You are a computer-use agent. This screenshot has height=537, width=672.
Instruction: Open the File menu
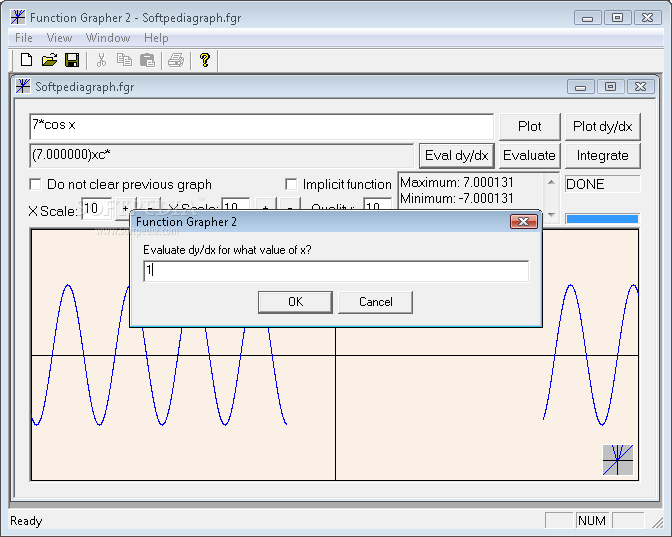point(24,38)
